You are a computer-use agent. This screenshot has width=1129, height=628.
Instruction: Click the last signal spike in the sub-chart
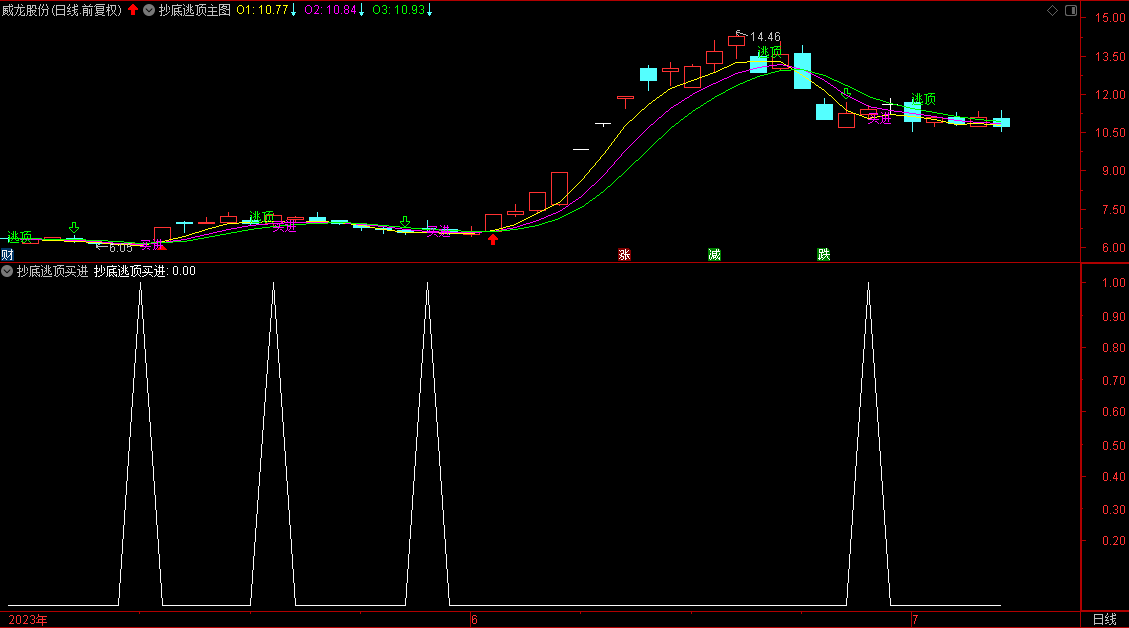point(868,444)
